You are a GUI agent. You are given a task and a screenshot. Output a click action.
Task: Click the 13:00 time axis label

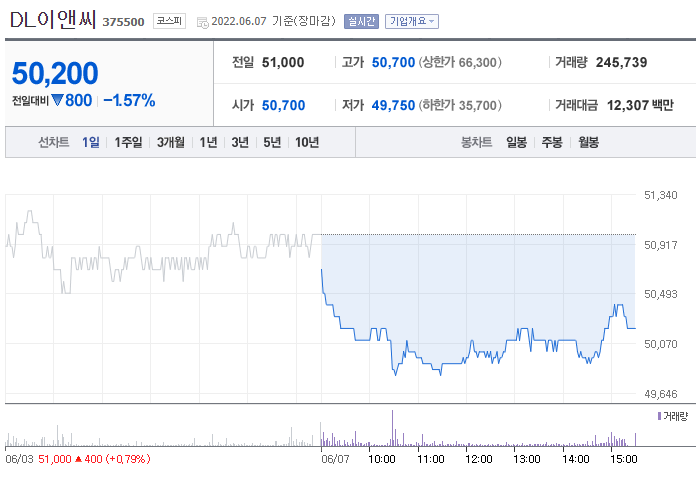tap(527, 459)
